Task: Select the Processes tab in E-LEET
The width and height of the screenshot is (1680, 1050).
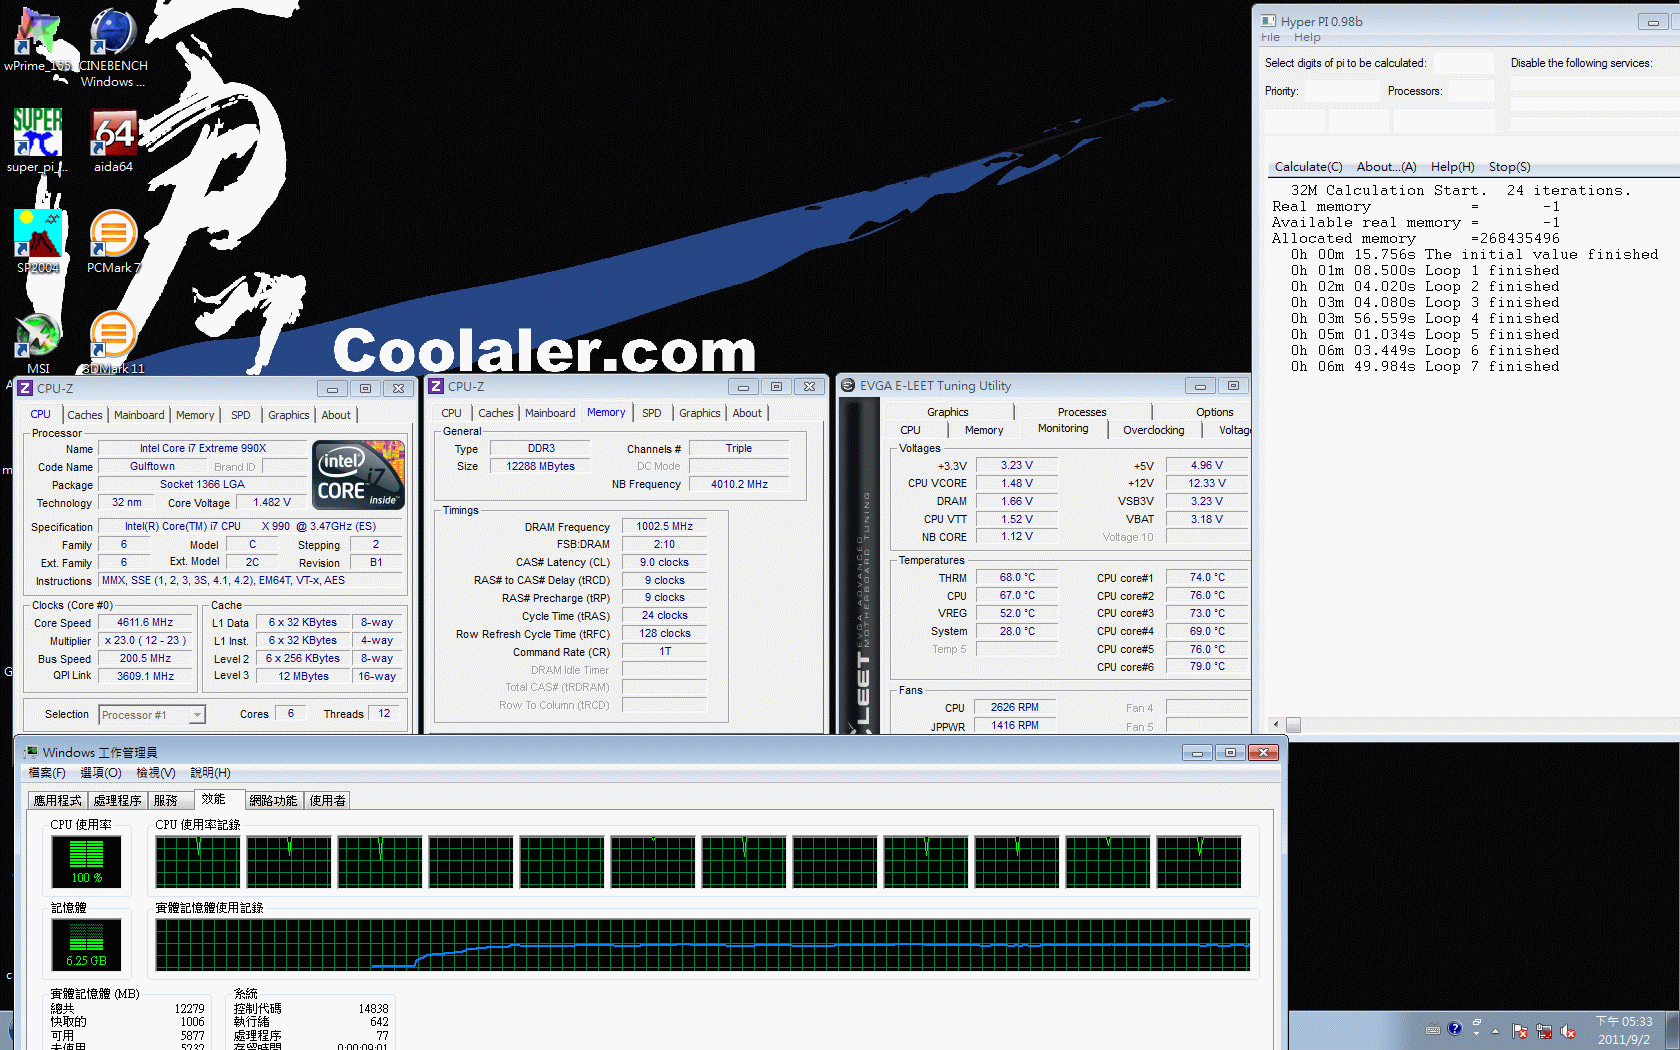Action: tap(1082, 412)
